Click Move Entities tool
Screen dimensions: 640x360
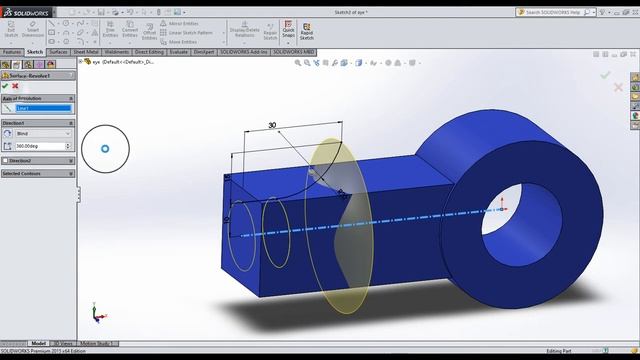tap(179, 42)
